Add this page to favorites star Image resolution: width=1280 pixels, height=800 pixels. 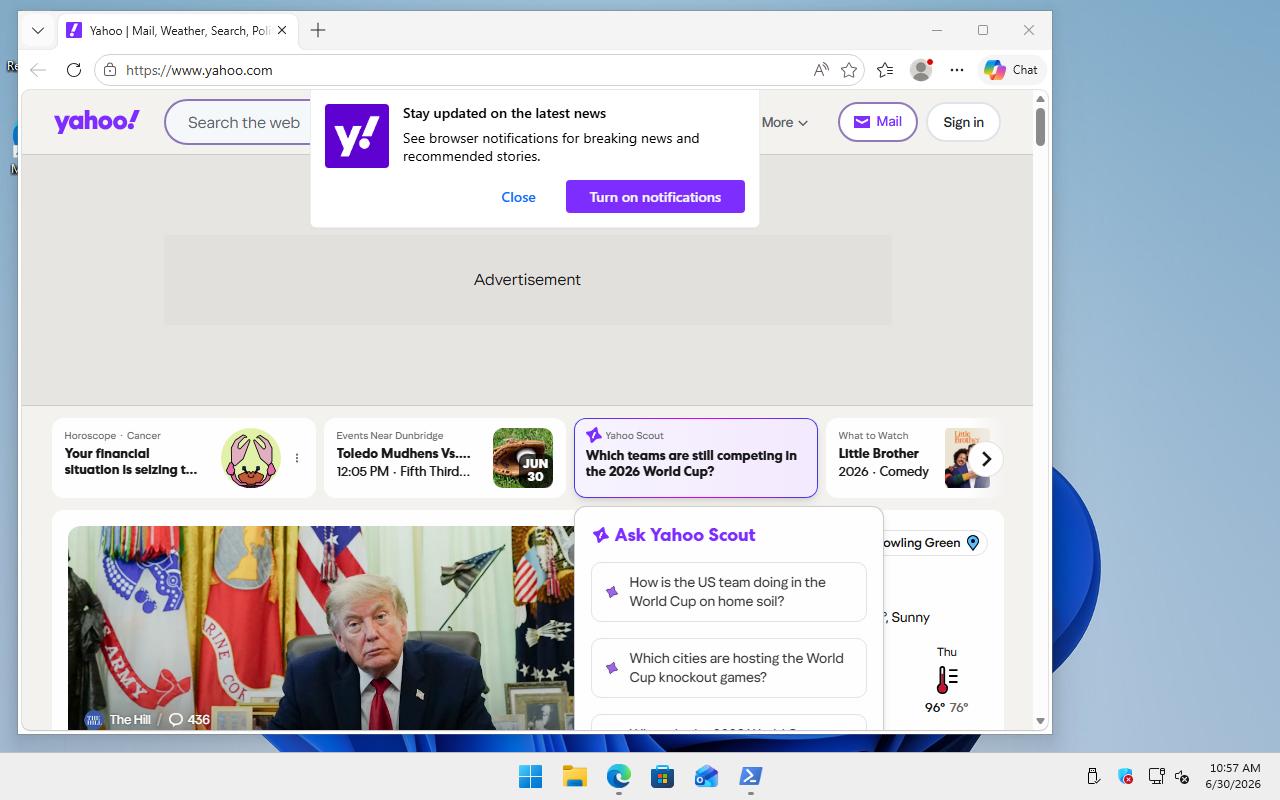849,70
